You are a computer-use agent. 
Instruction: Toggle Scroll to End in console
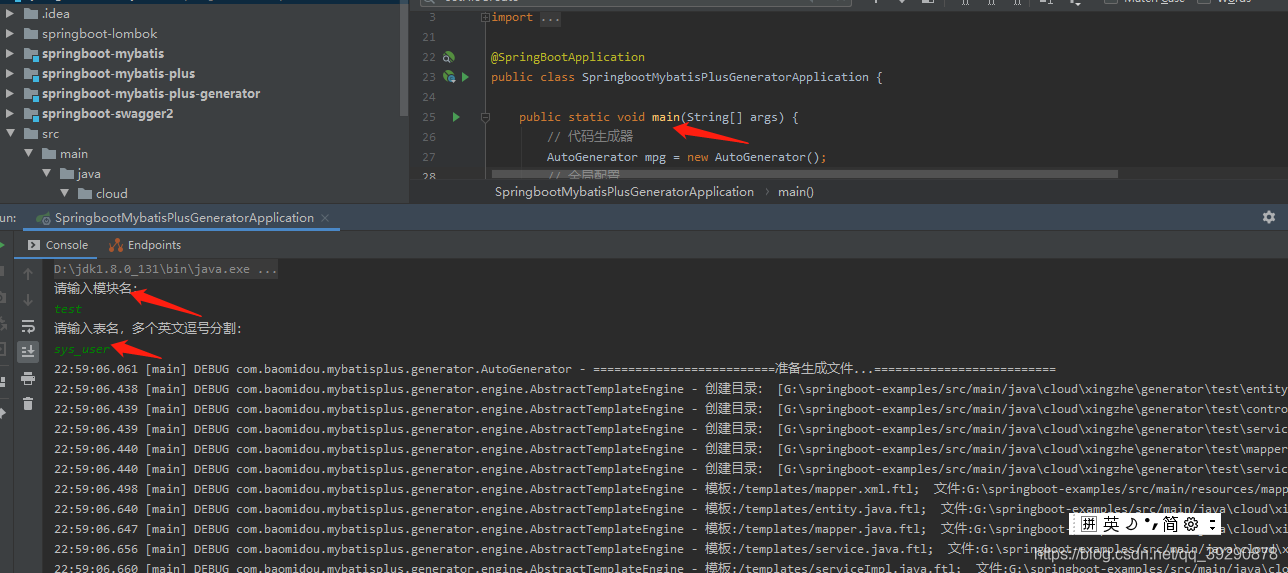click(x=28, y=351)
